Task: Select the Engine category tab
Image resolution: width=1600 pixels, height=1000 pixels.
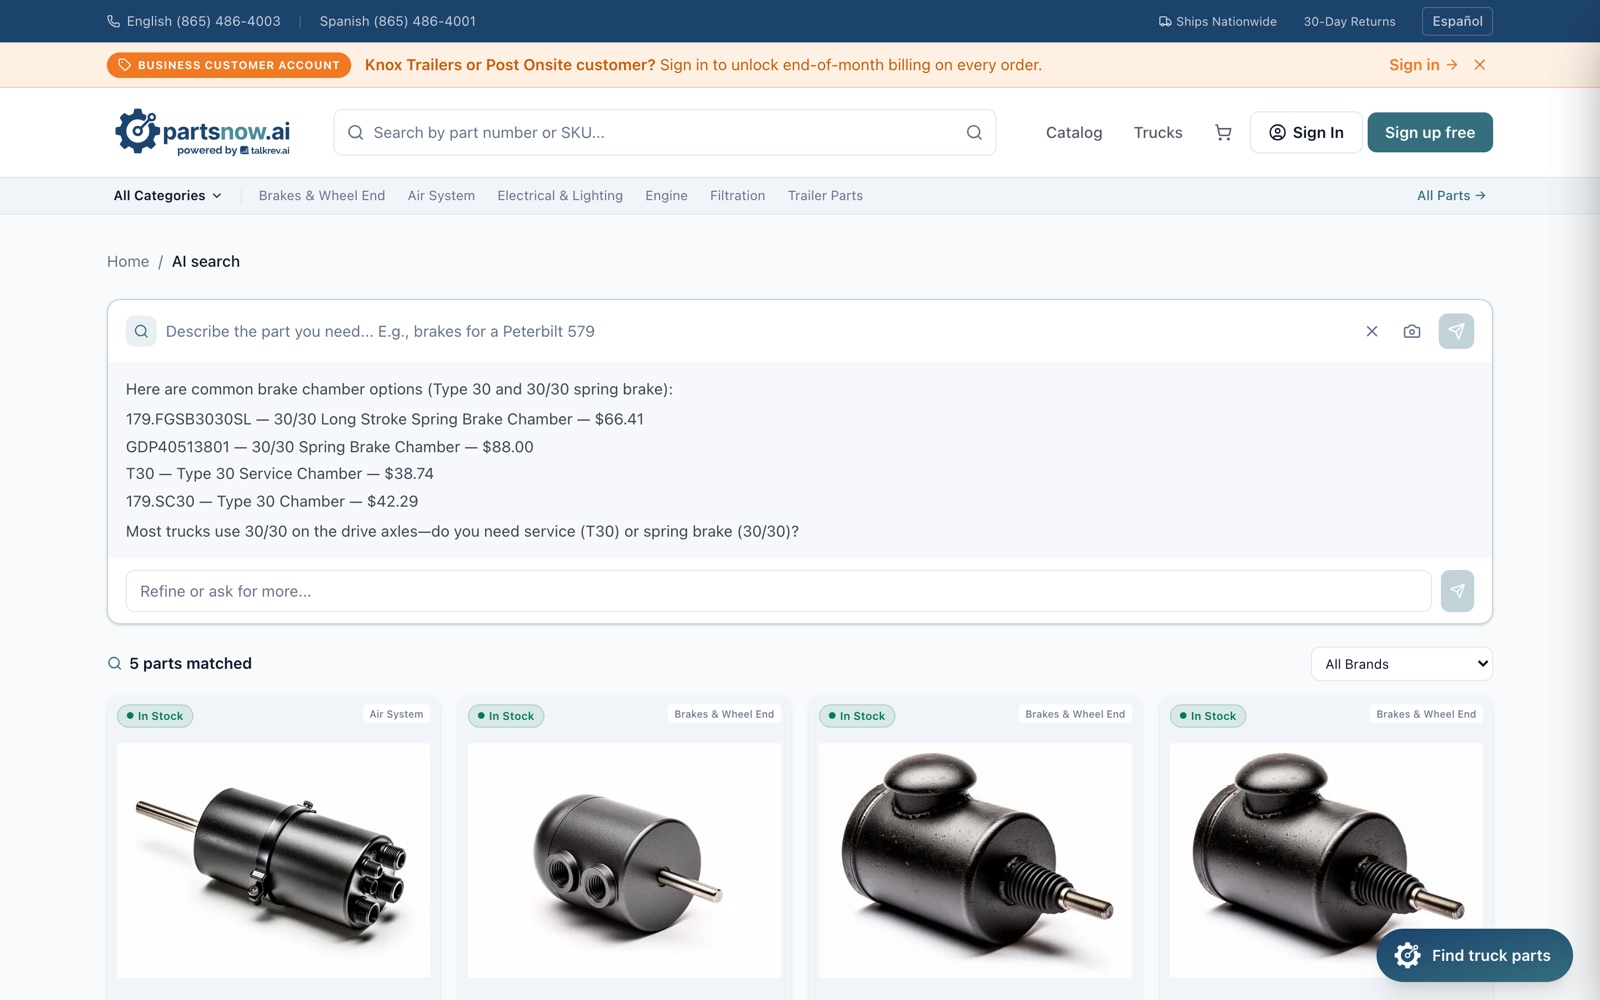Action: coord(666,196)
